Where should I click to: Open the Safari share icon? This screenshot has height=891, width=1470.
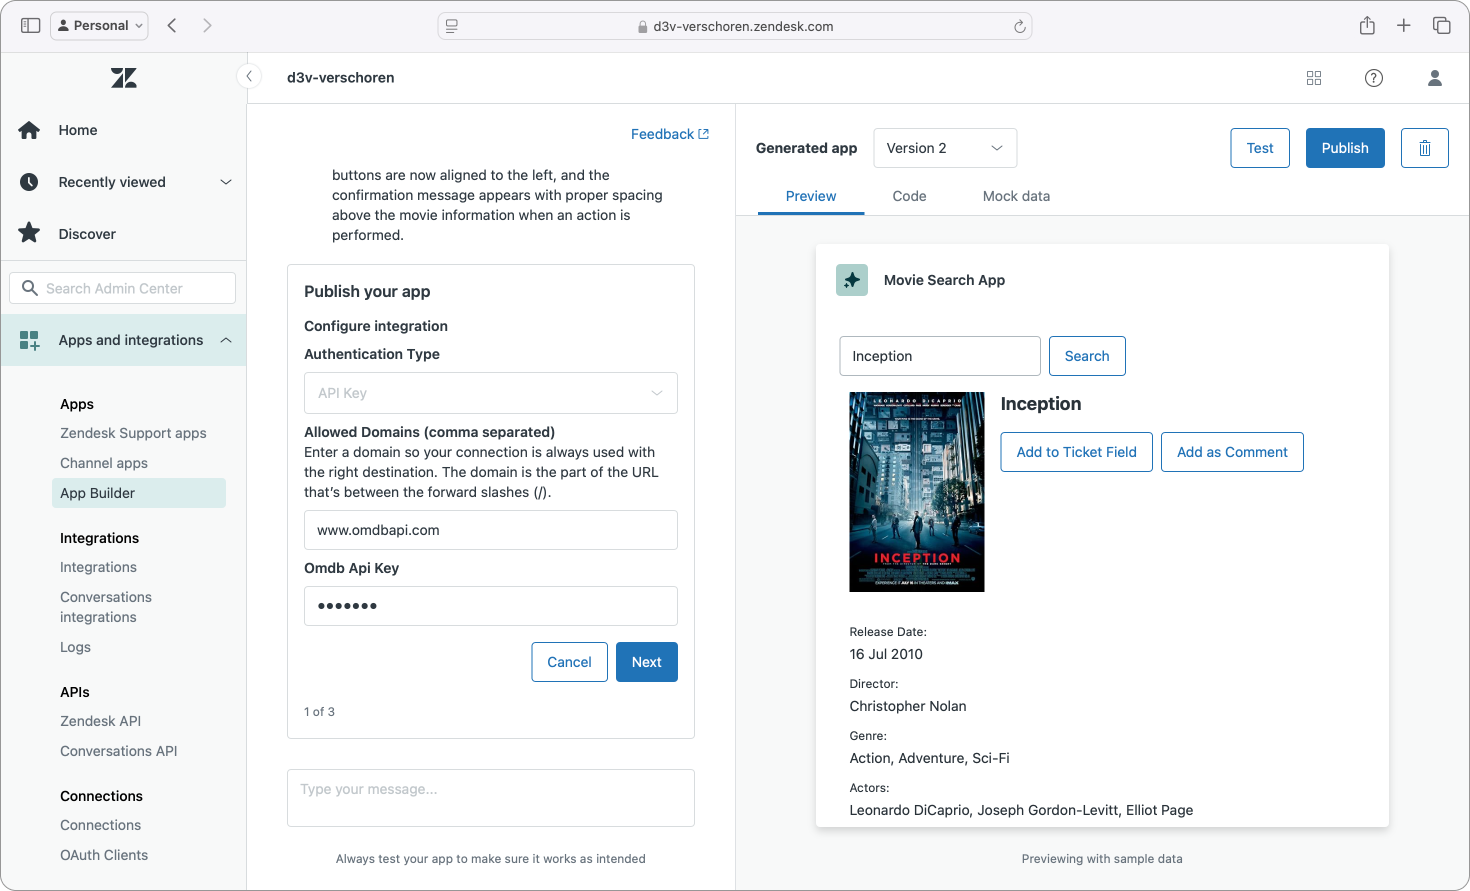(x=1367, y=25)
